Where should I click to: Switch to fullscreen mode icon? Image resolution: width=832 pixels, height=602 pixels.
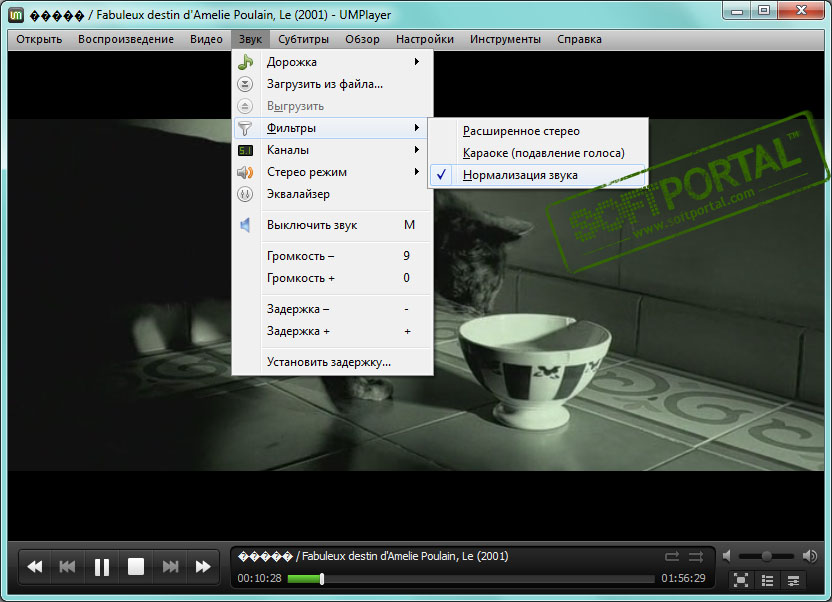(741, 580)
